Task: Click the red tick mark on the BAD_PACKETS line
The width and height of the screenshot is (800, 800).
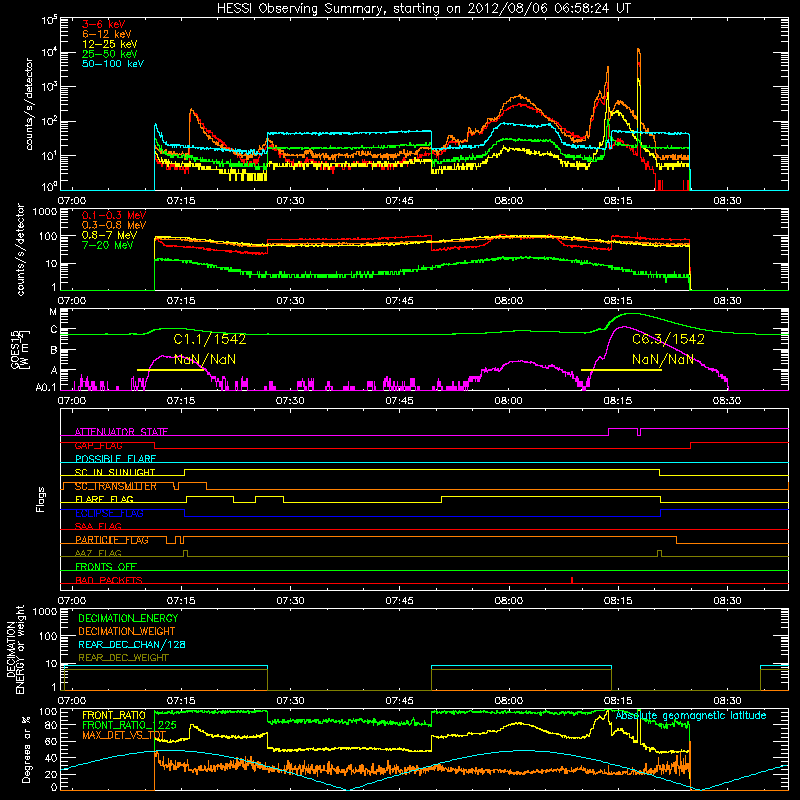Action: [572, 580]
